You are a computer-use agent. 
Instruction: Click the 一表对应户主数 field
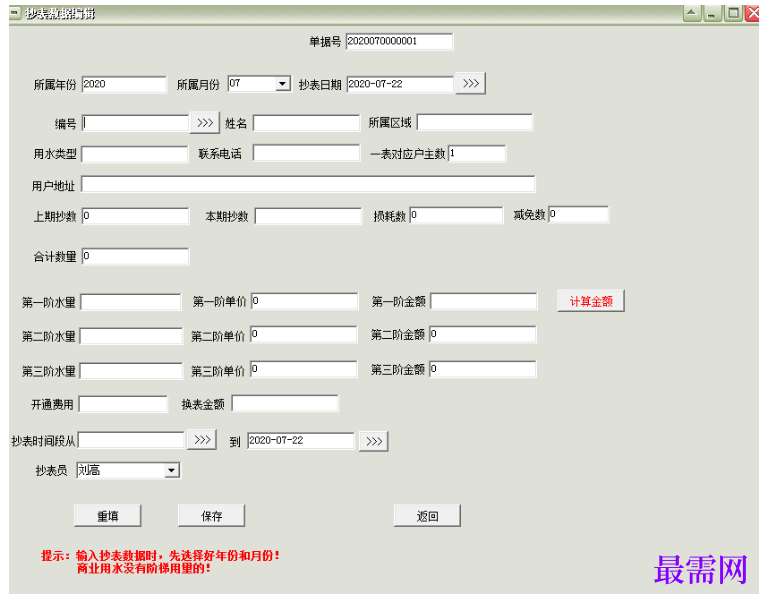pyautogui.click(x=477, y=153)
